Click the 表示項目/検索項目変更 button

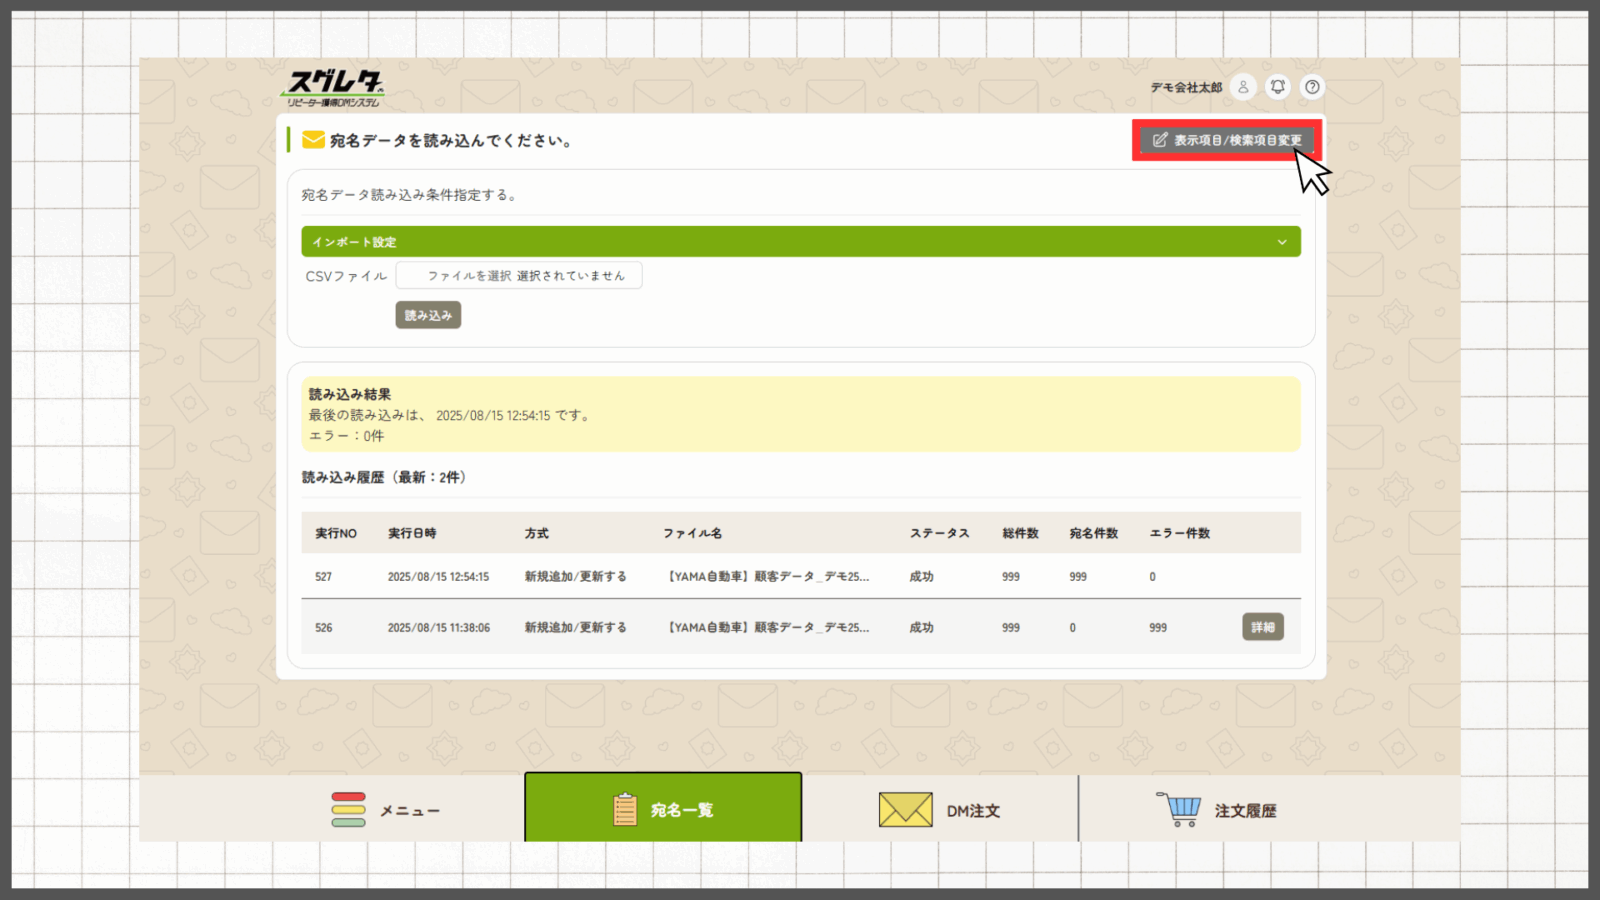point(1227,140)
